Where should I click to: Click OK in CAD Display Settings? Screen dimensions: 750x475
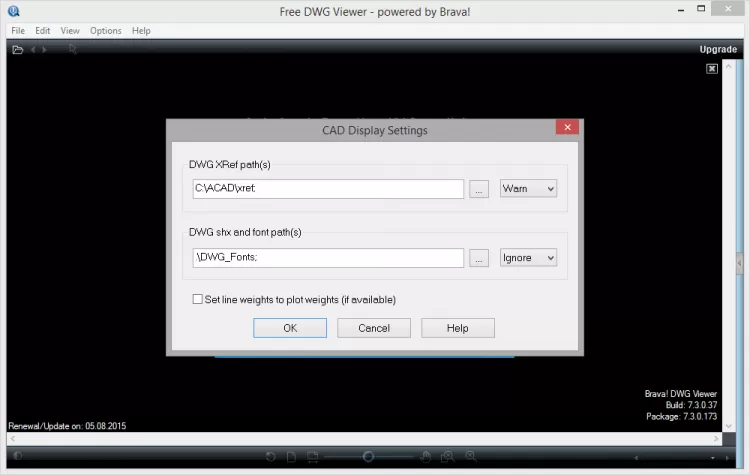point(290,328)
